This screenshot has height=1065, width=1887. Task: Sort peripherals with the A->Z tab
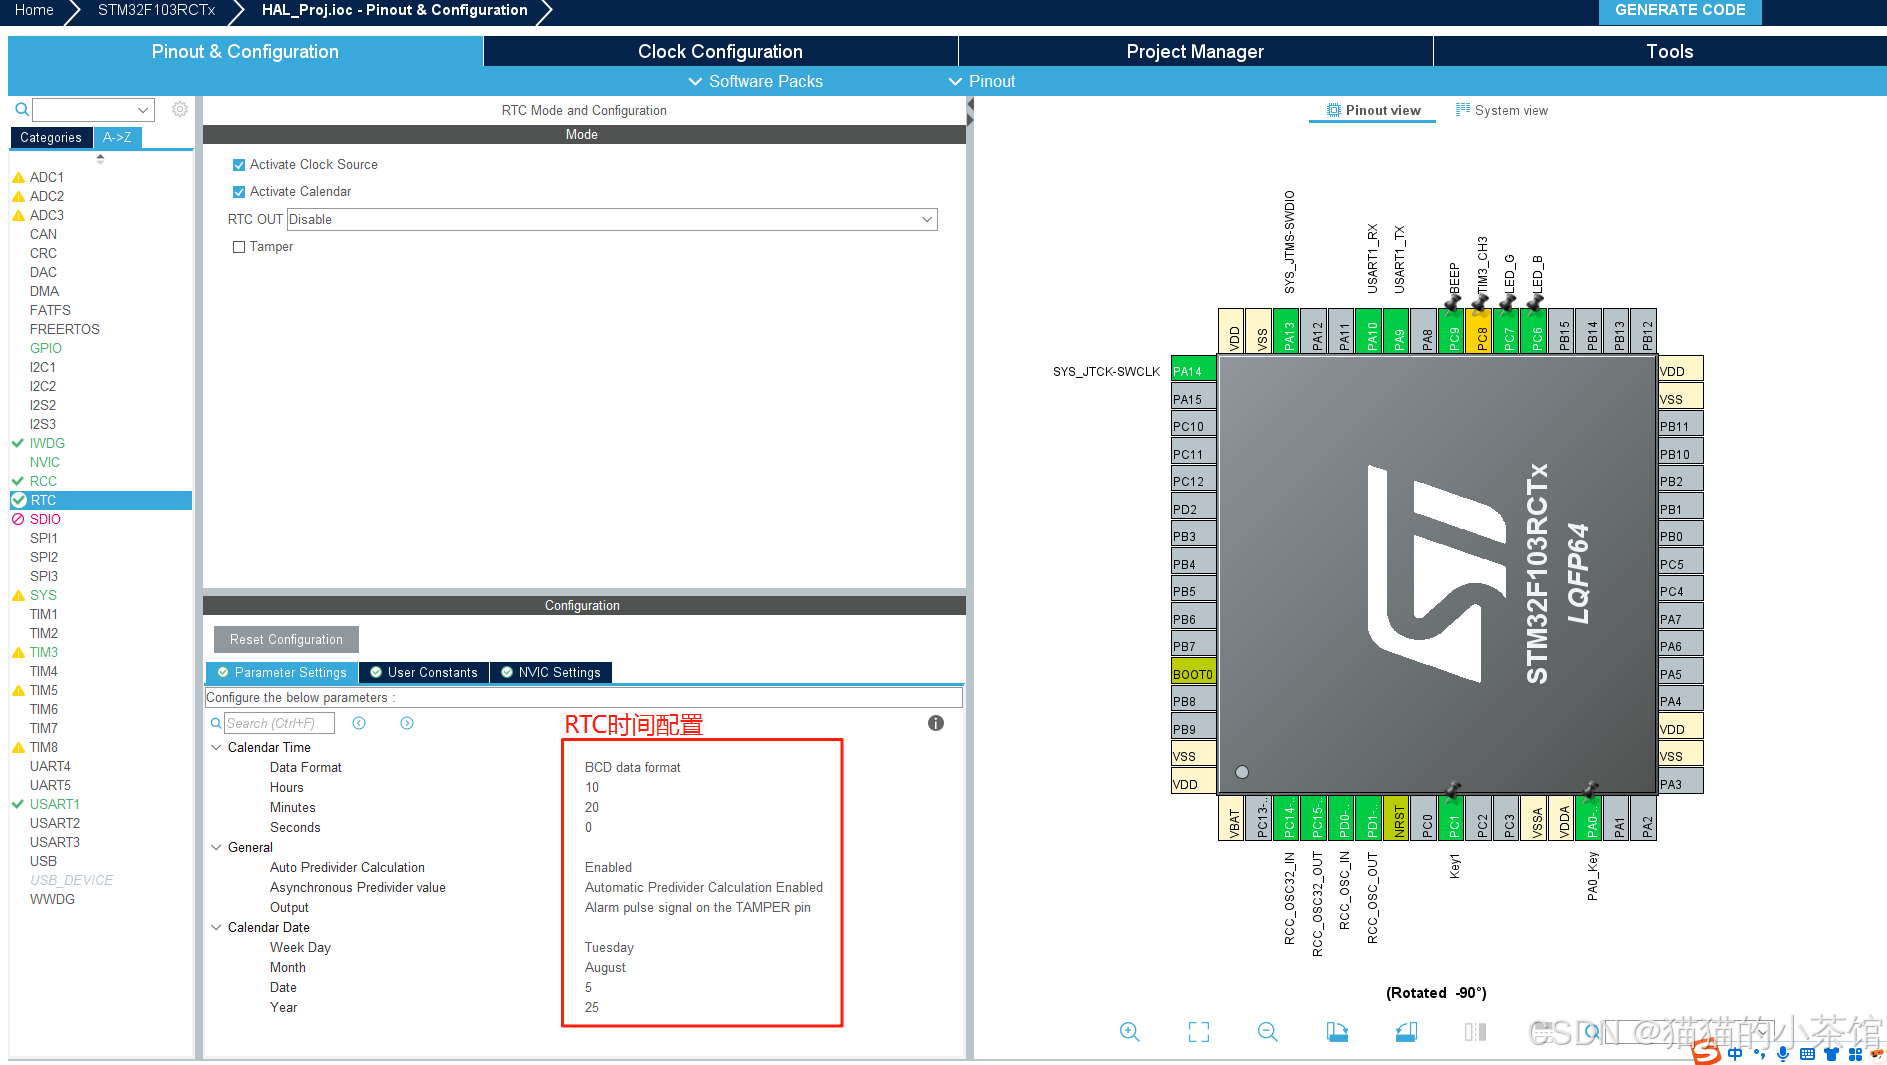pyautogui.click(x=117, y=137)
